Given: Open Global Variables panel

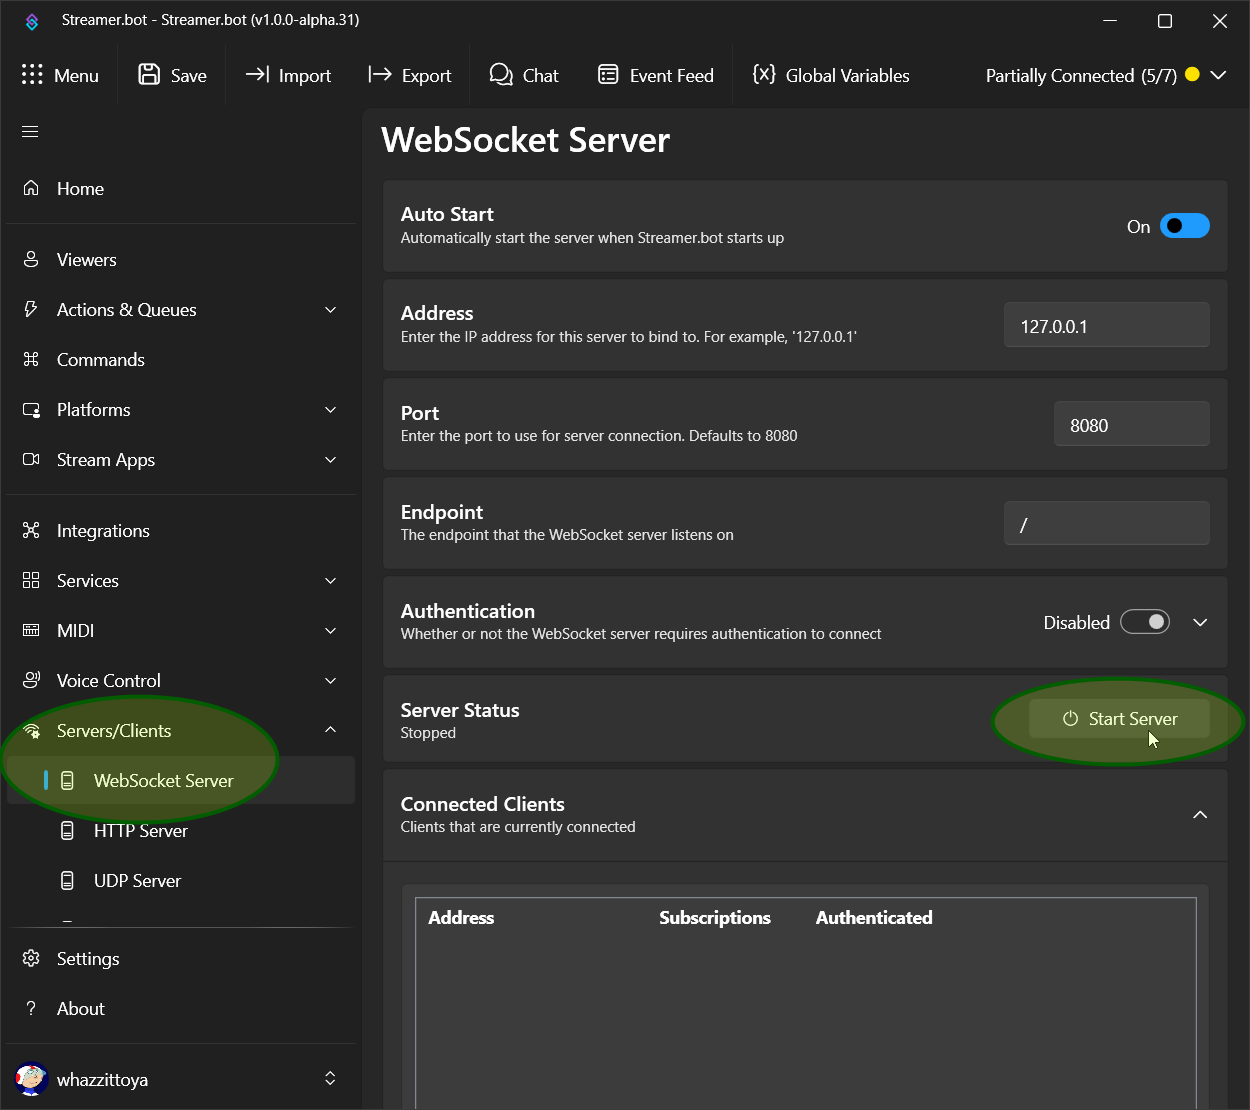Looking at the screenshot, I should (831, 75).
